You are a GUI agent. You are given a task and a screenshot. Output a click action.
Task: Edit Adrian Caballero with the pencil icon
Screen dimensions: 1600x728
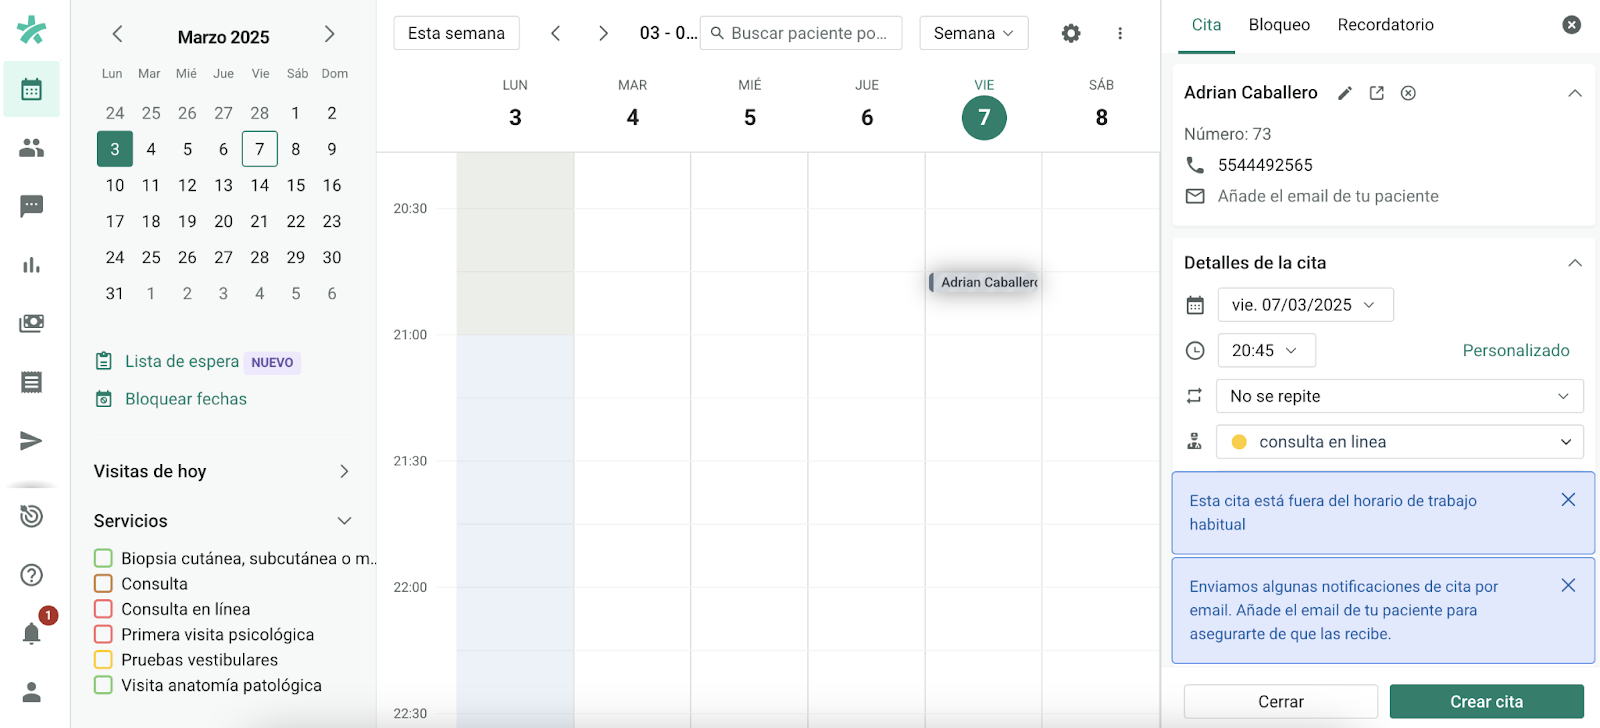coord(1344,92)
